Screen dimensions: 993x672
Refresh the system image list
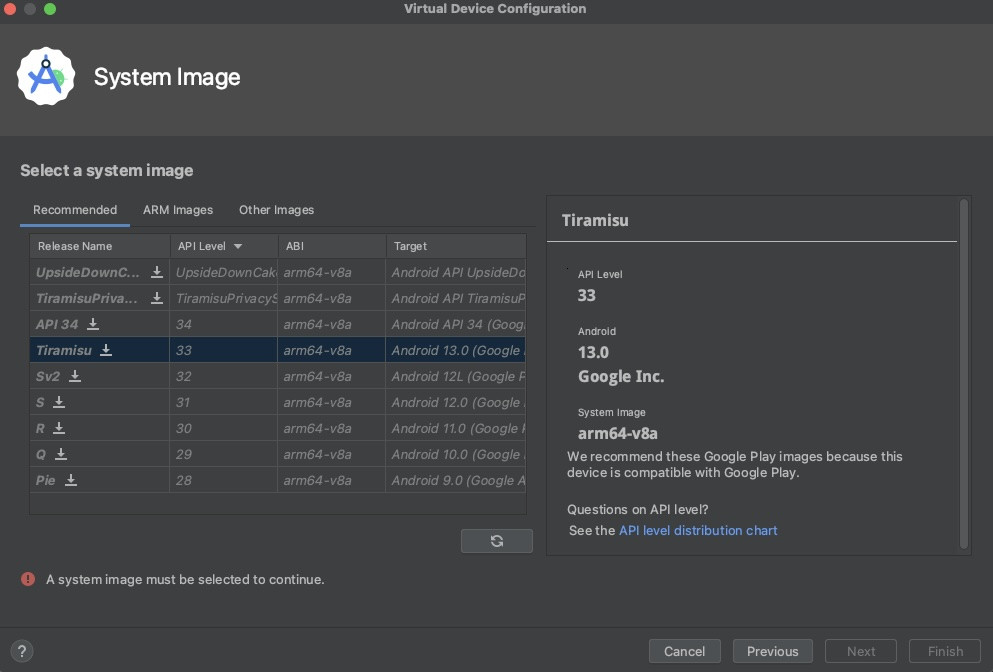tap(497, 541)
